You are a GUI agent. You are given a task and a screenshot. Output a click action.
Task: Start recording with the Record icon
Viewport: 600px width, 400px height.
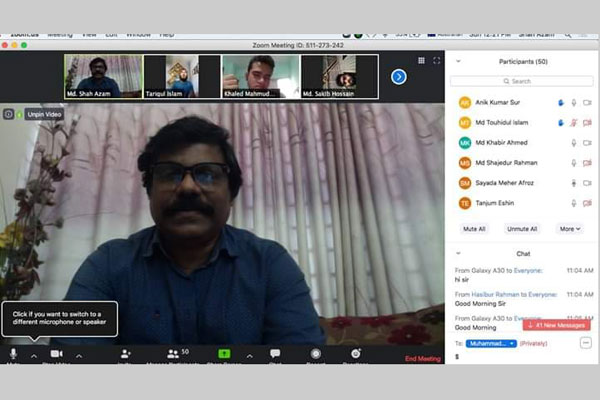(x=316, y=354)
